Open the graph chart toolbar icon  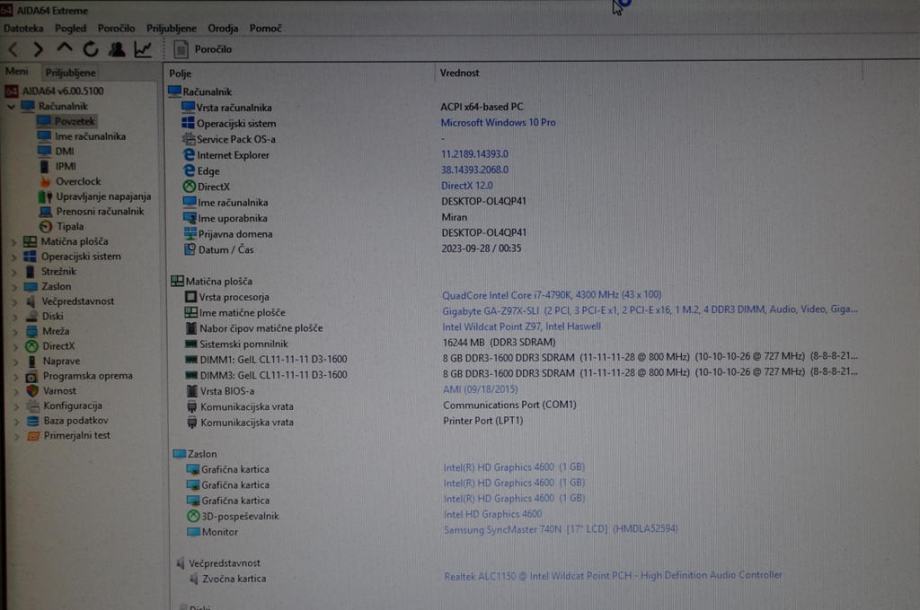click(x=143, y=49)
